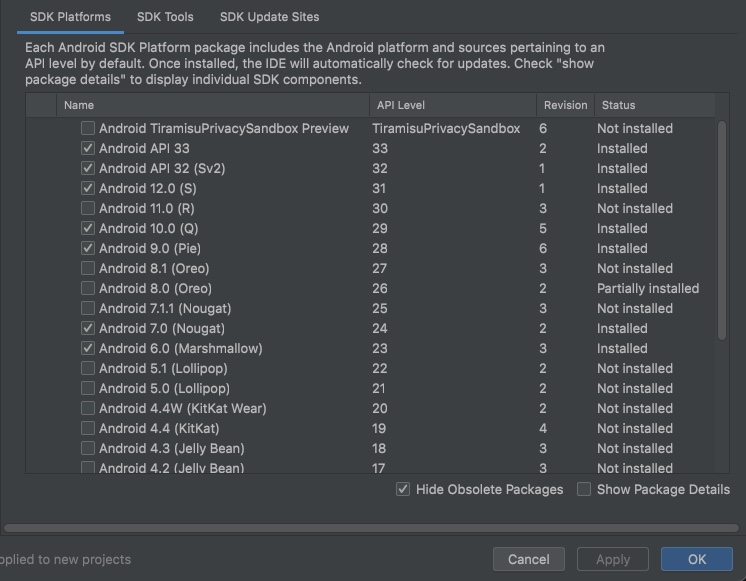Image resolution: width=746 pixels, height=581 pixels.
Task: Click the Revision column header
Action: point(565,105)
